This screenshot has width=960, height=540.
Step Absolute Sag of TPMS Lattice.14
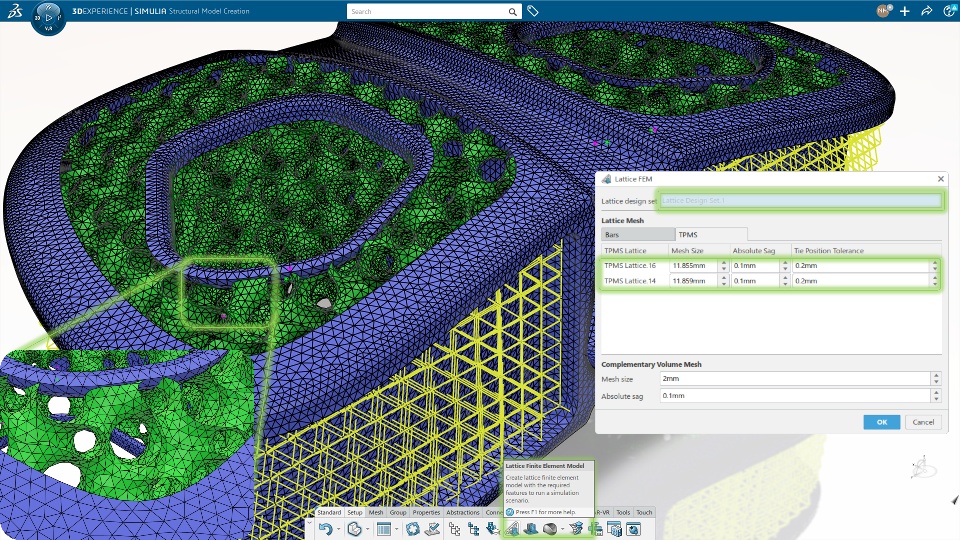pos(786,281)
